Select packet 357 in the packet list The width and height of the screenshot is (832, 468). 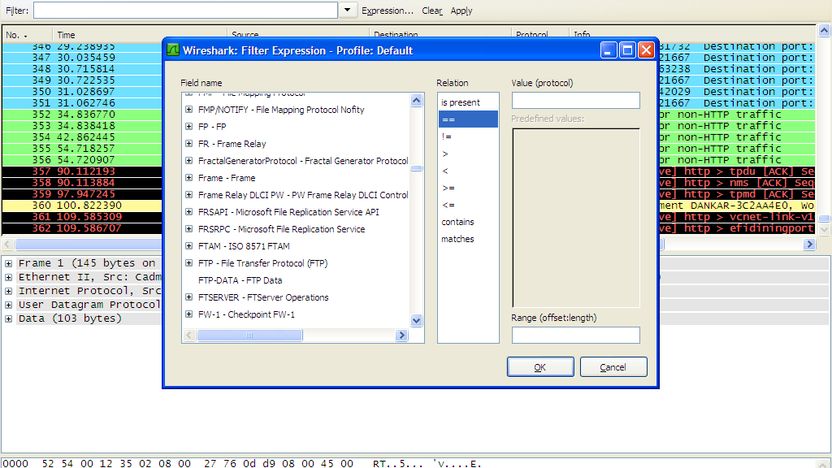tap(82, 171)
